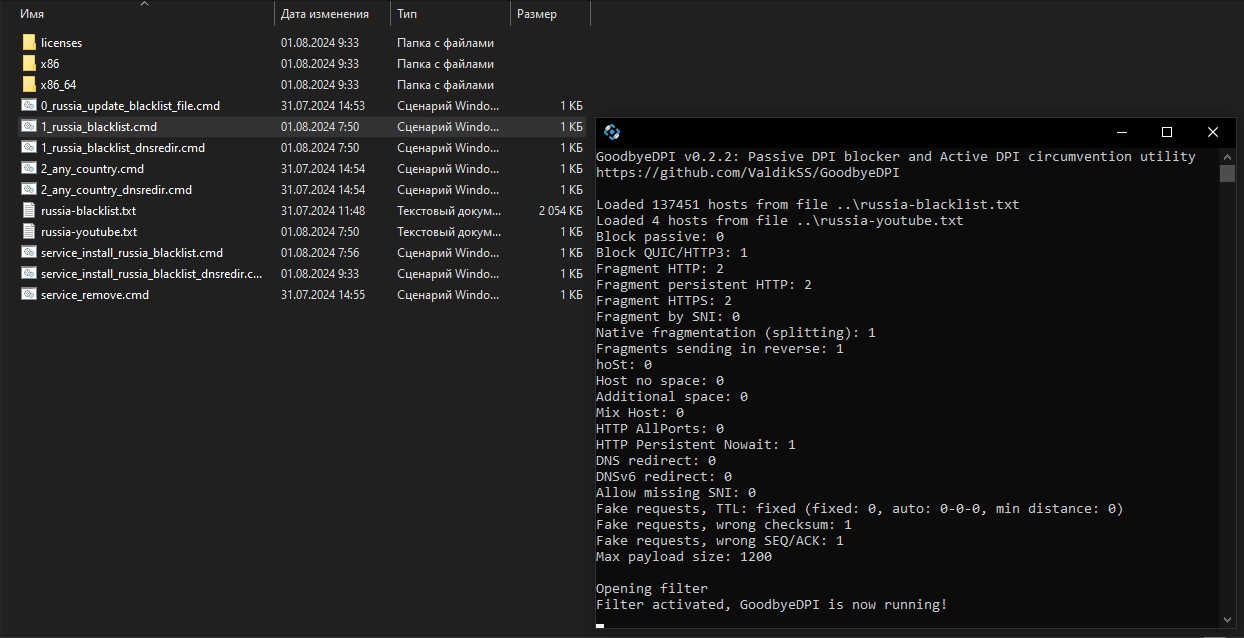Click the console scrollbar up arrow
The width and height of the screenshot is (1244, 638).
click(x=1227, y=155)
